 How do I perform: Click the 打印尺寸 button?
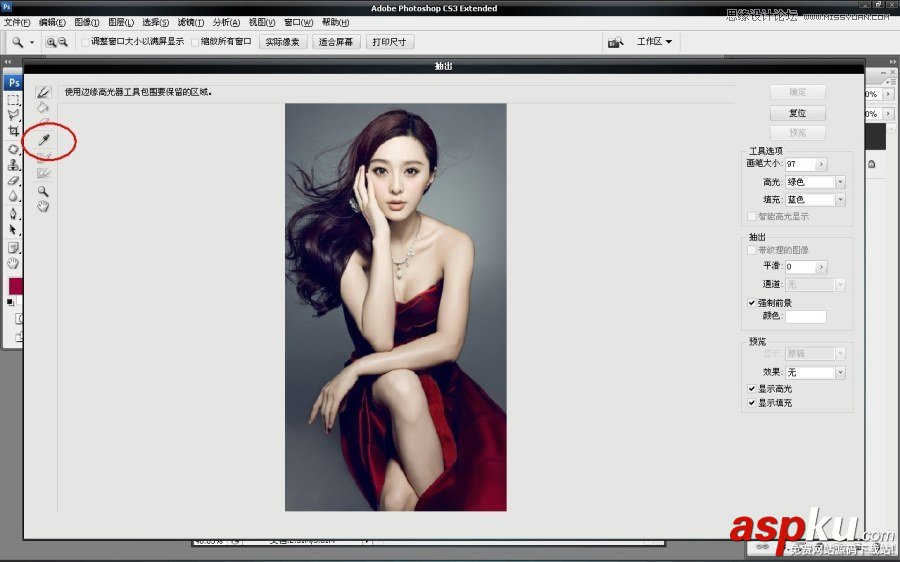(390, 42)
